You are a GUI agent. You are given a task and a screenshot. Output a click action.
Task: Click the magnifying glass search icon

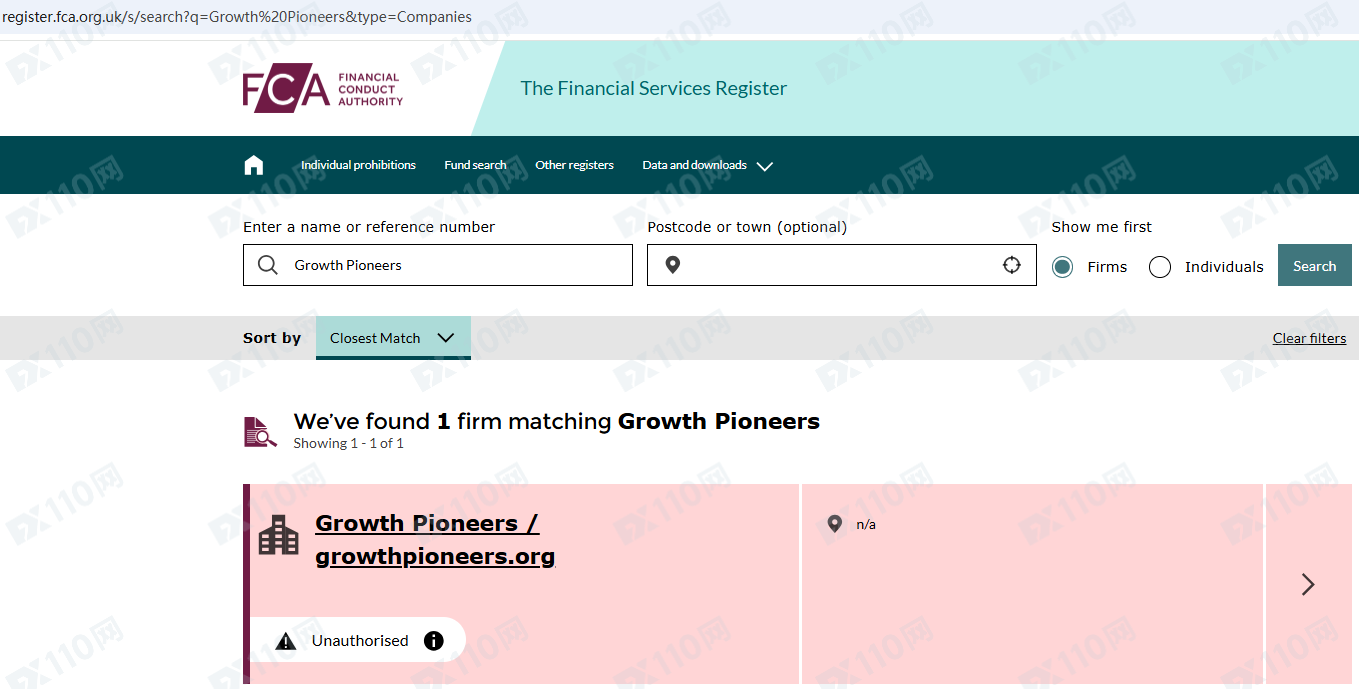(x=268, y=265)
